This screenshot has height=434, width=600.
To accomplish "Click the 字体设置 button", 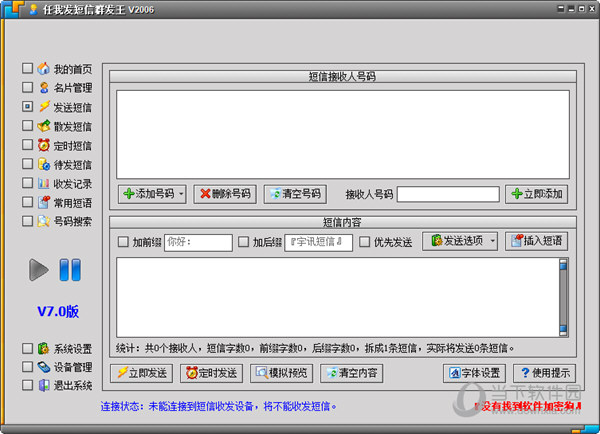I will (x=474, y=373).
